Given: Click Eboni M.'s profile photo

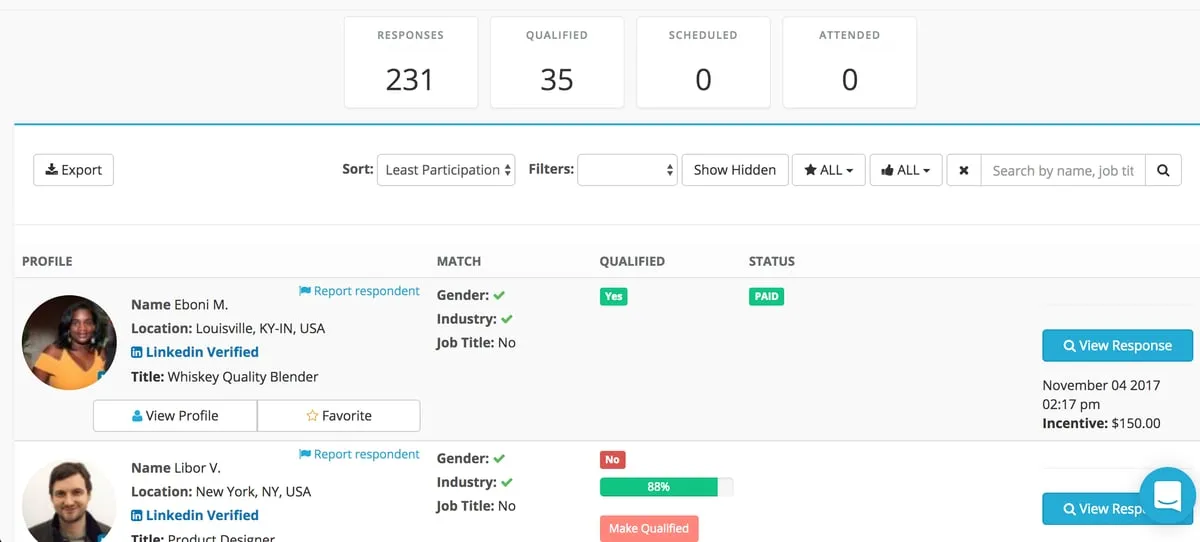Looking at the screenshot, I should (69, 342).
